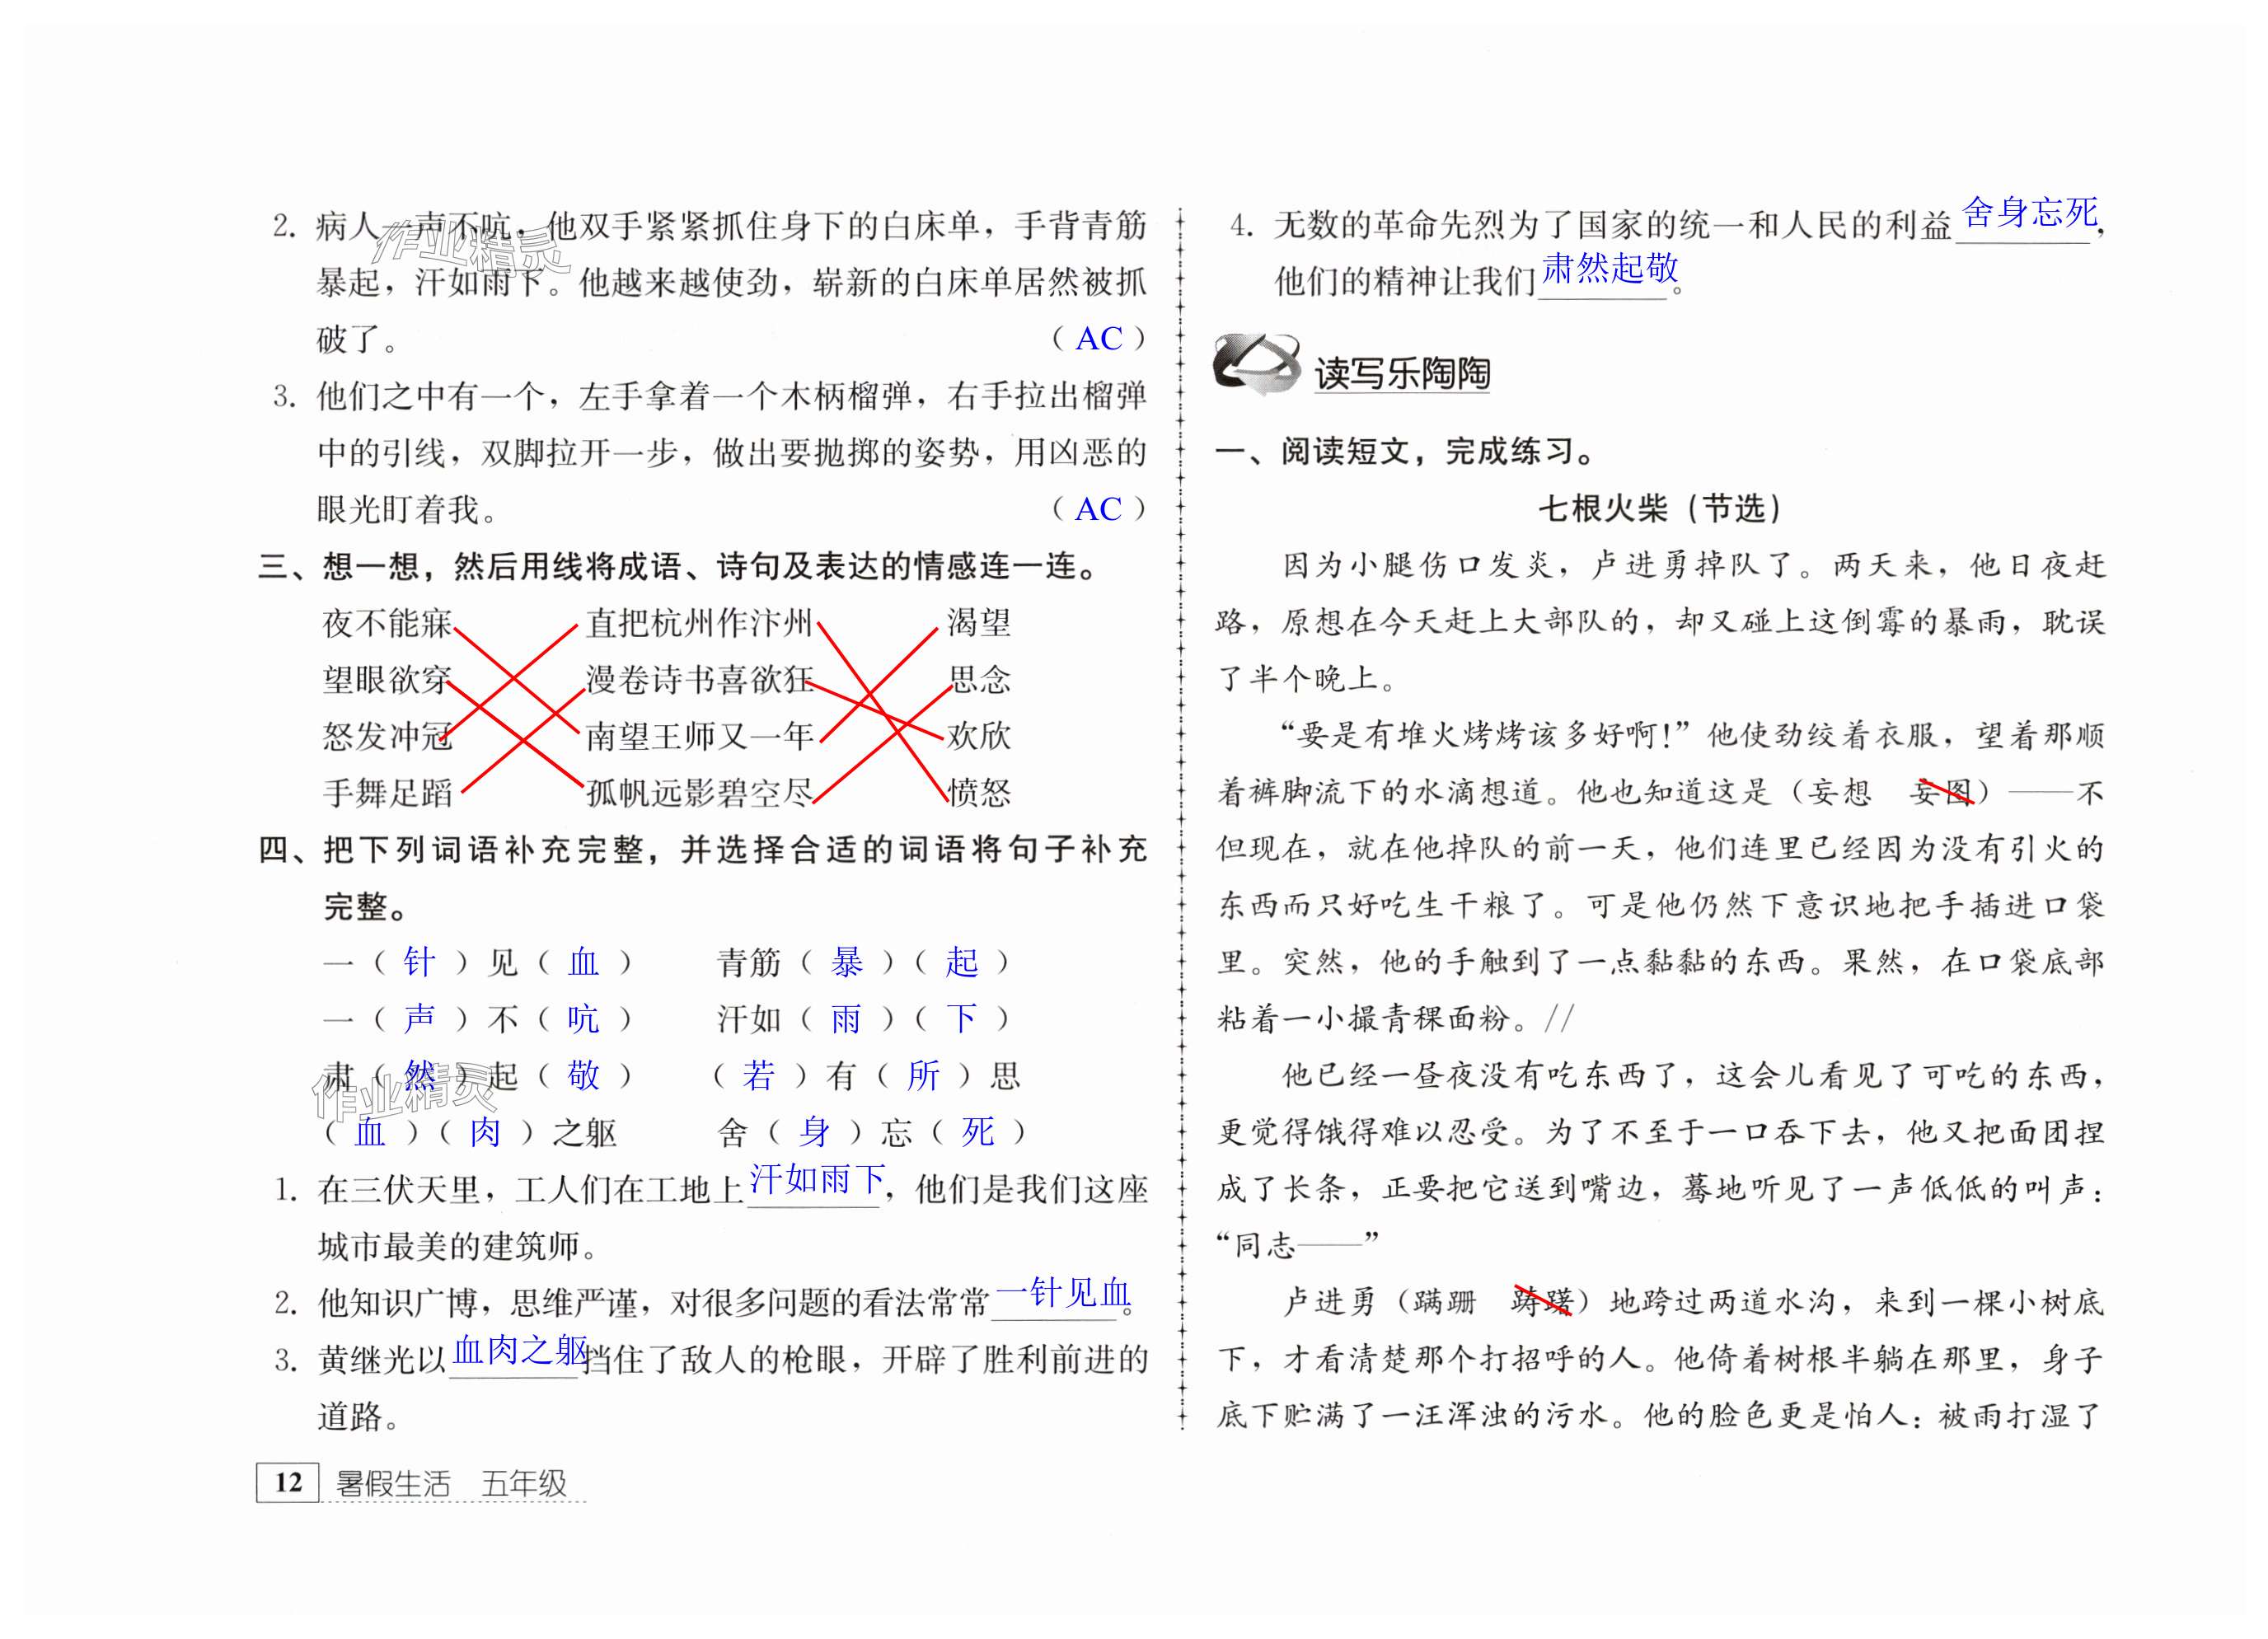The image size is (2268, 1639).
Task: Click the page number 12 box
Action: 288,1482
